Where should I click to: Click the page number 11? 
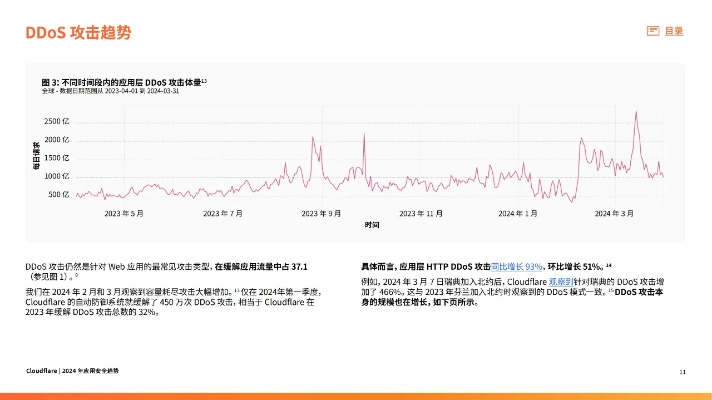[682, 372]
